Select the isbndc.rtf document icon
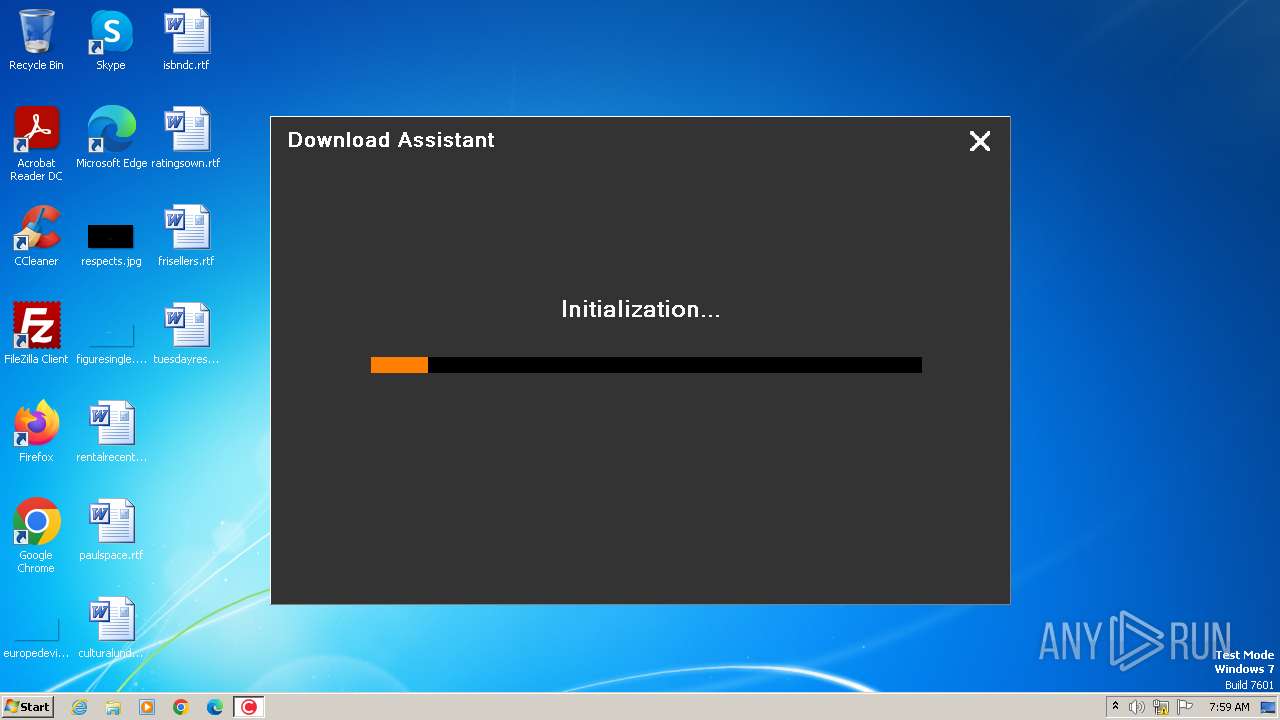1280x720 pixels. 186,41
